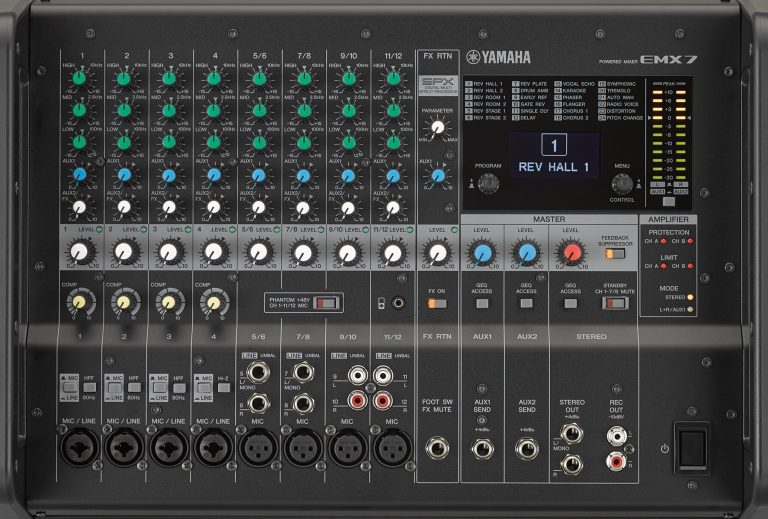Toggle the FX ON switch
The image size is (768, 519).
coord(437,304)
